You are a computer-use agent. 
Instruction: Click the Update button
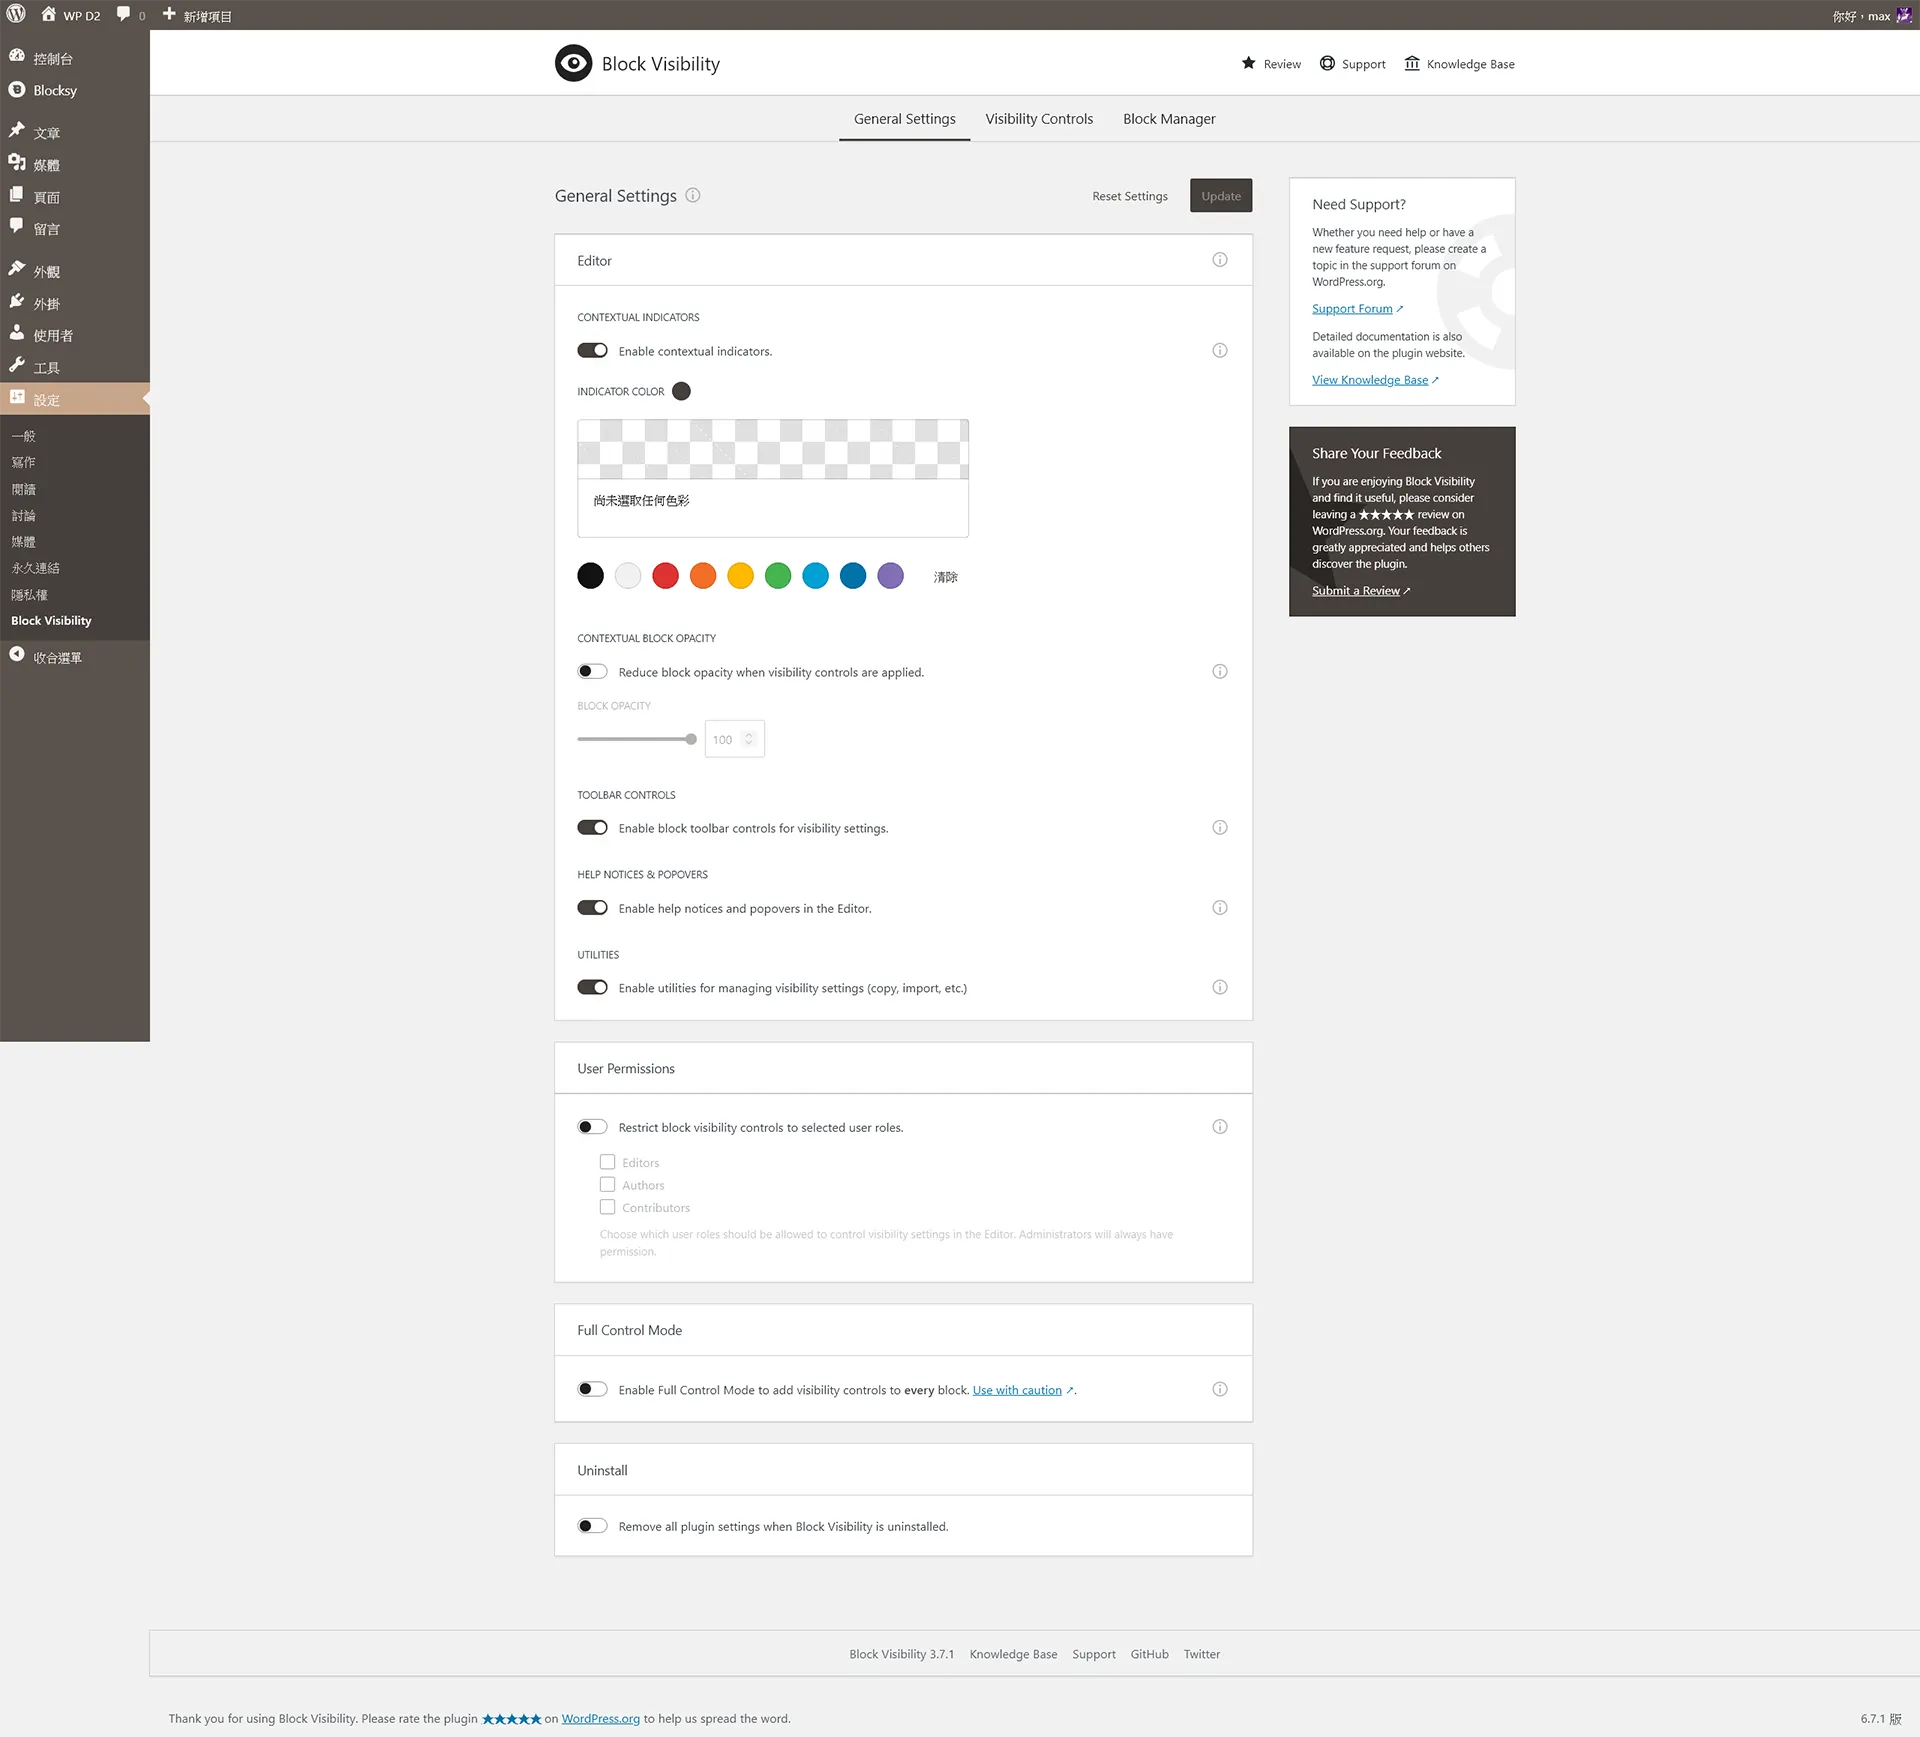pyautogui.click(x=1221, y=196)
